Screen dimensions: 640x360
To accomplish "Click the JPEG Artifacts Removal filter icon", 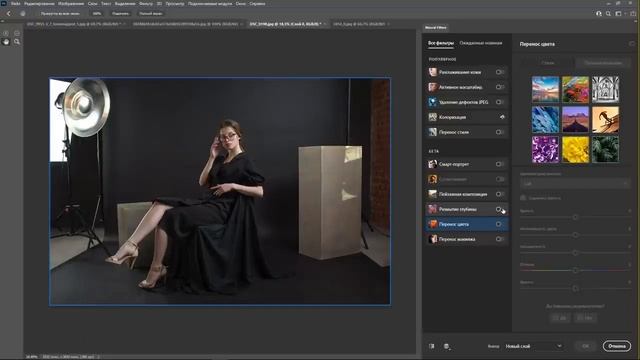I will point(433,102).
